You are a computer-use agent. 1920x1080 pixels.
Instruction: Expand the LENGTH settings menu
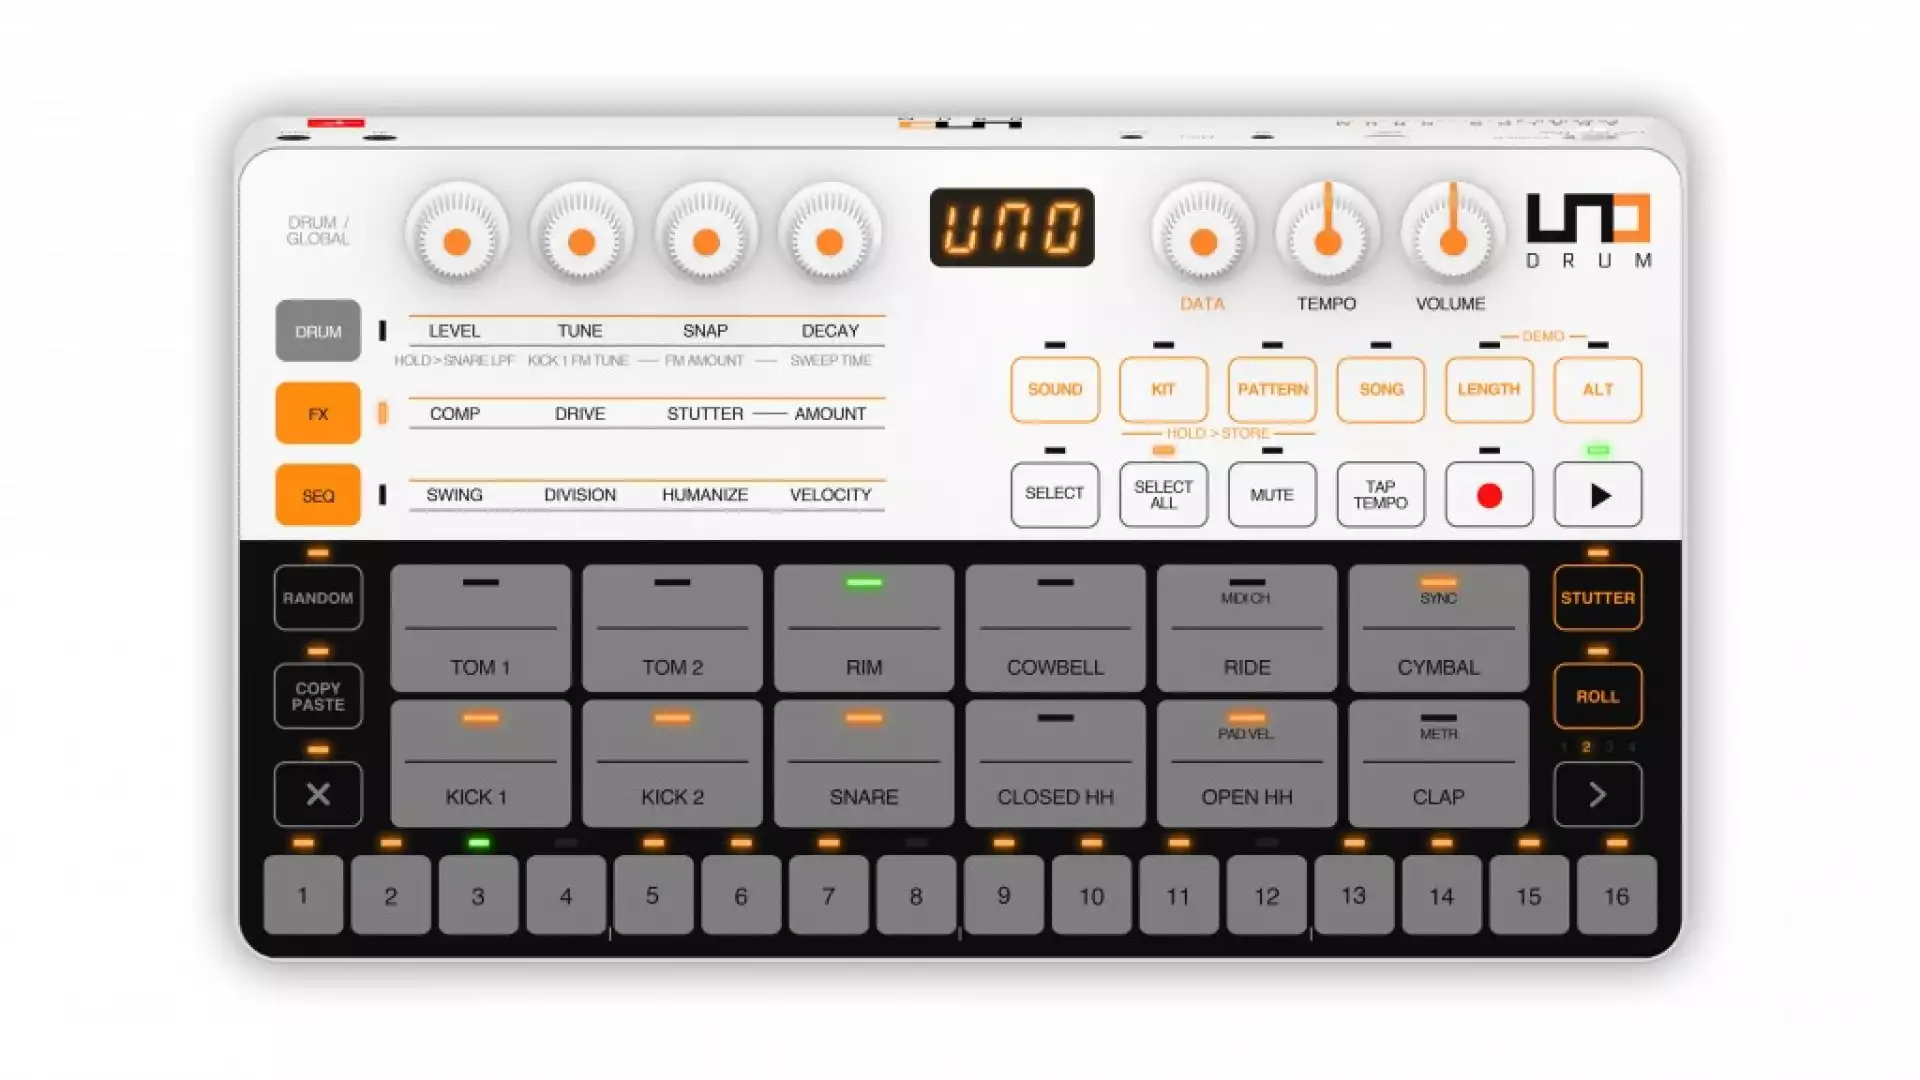coord(1487,388)
